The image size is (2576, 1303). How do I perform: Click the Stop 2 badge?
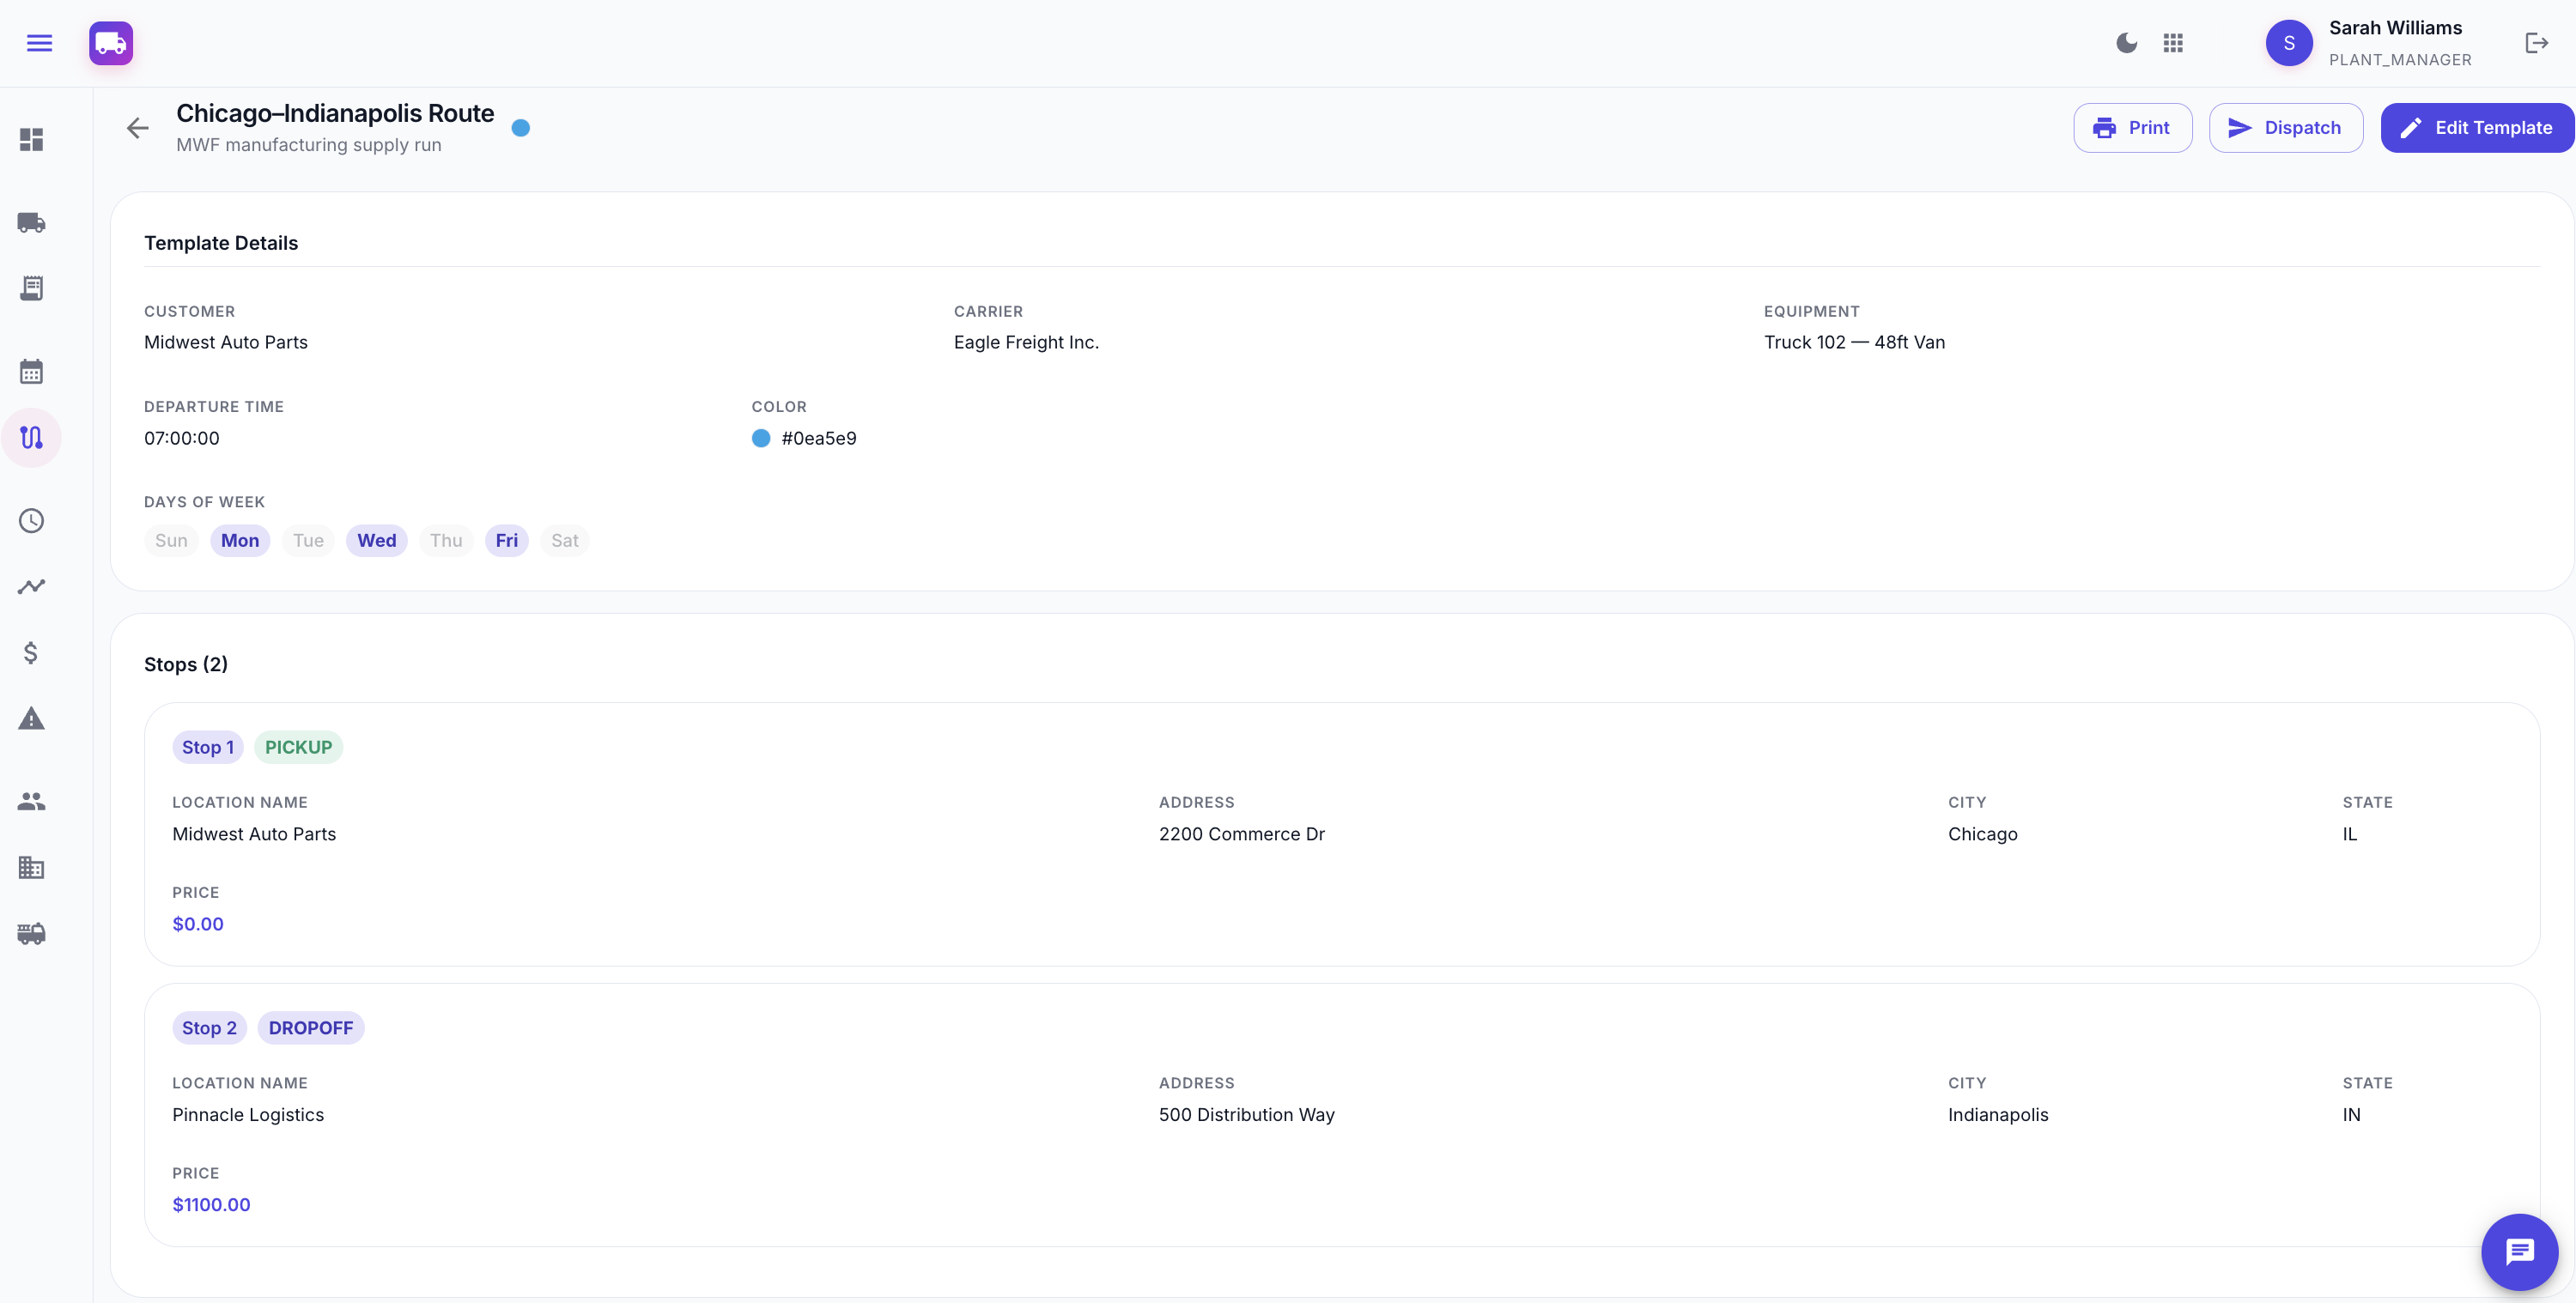209,1028
